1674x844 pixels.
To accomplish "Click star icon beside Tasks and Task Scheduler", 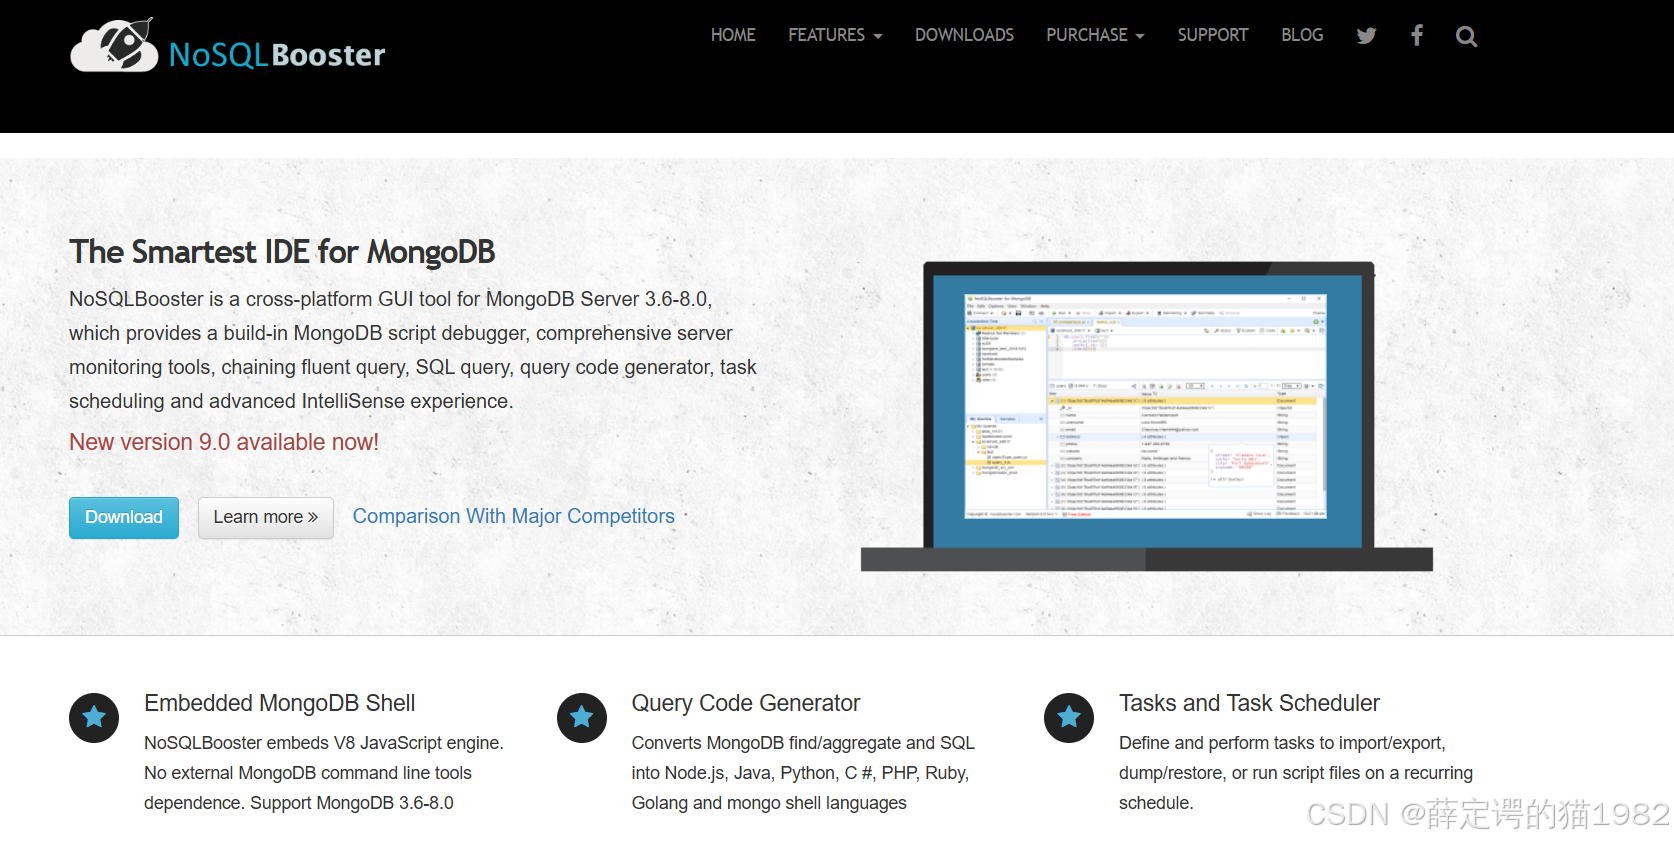I will 1069,718.
